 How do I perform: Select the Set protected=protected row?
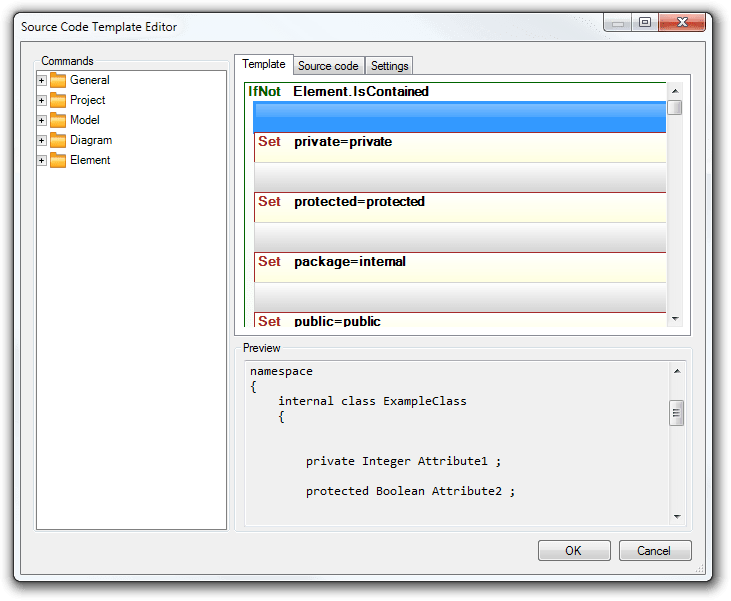coord(460,207)
